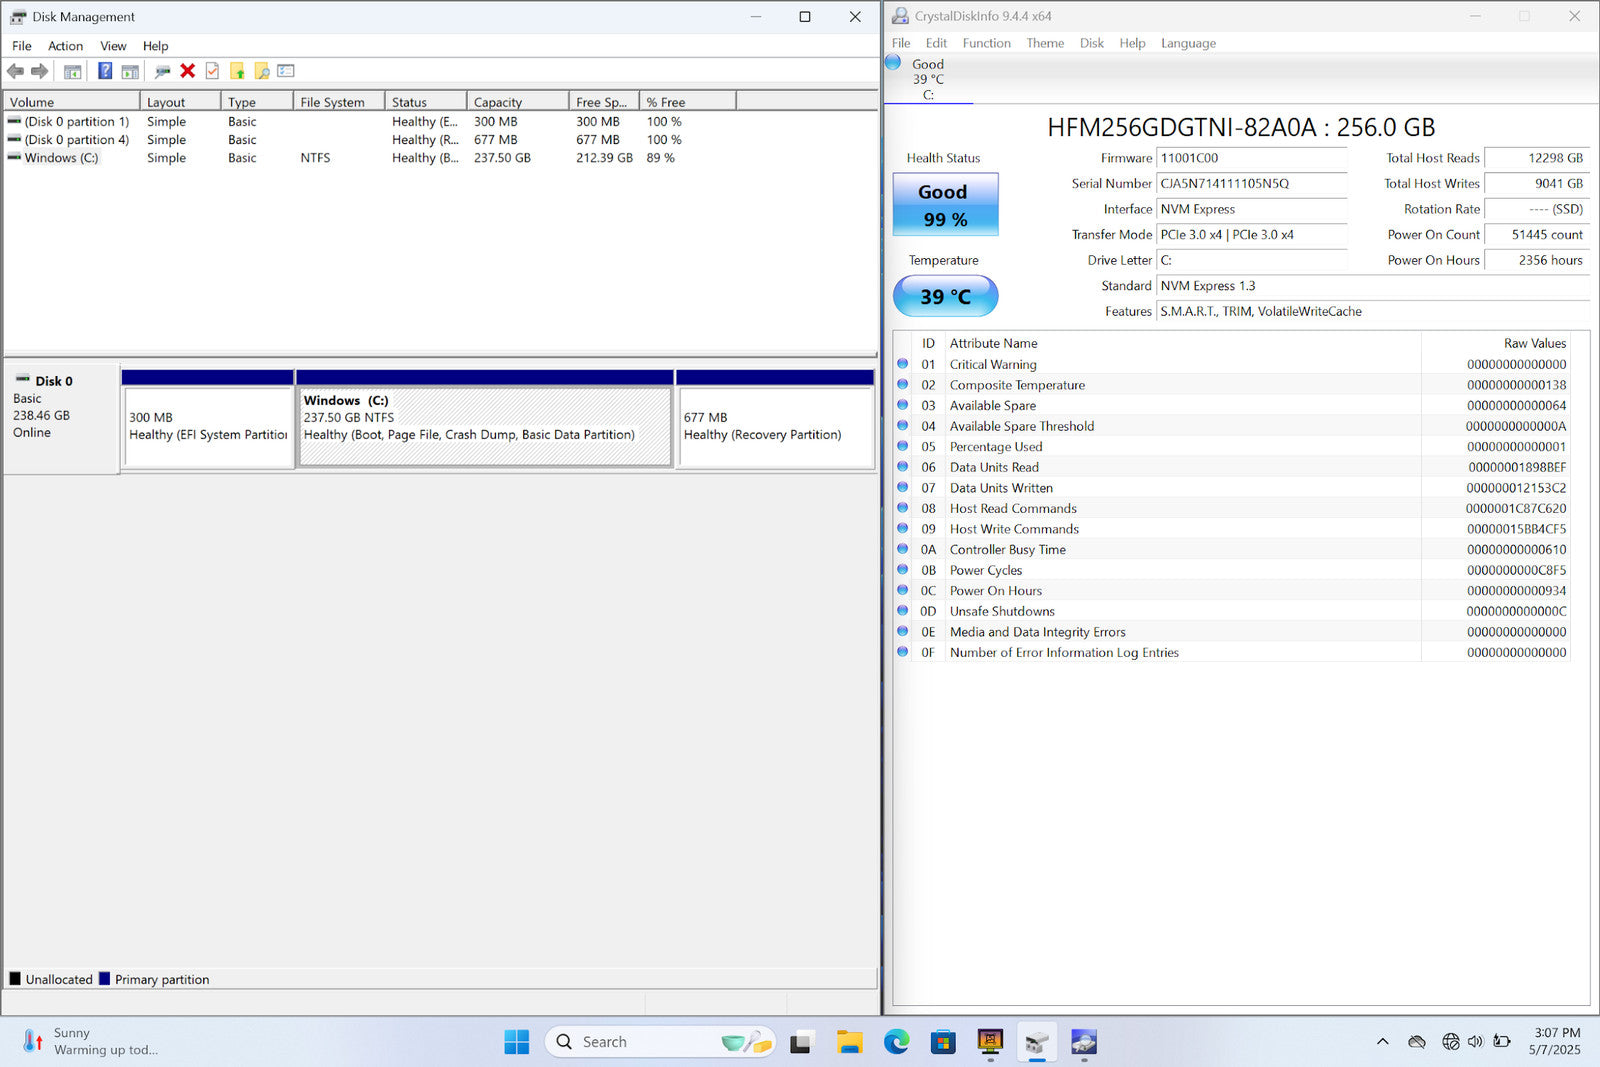Select the Media and Data Integrity Errors row
The width and height of the screenshot is (1600, 1067).
(1232, 632)
